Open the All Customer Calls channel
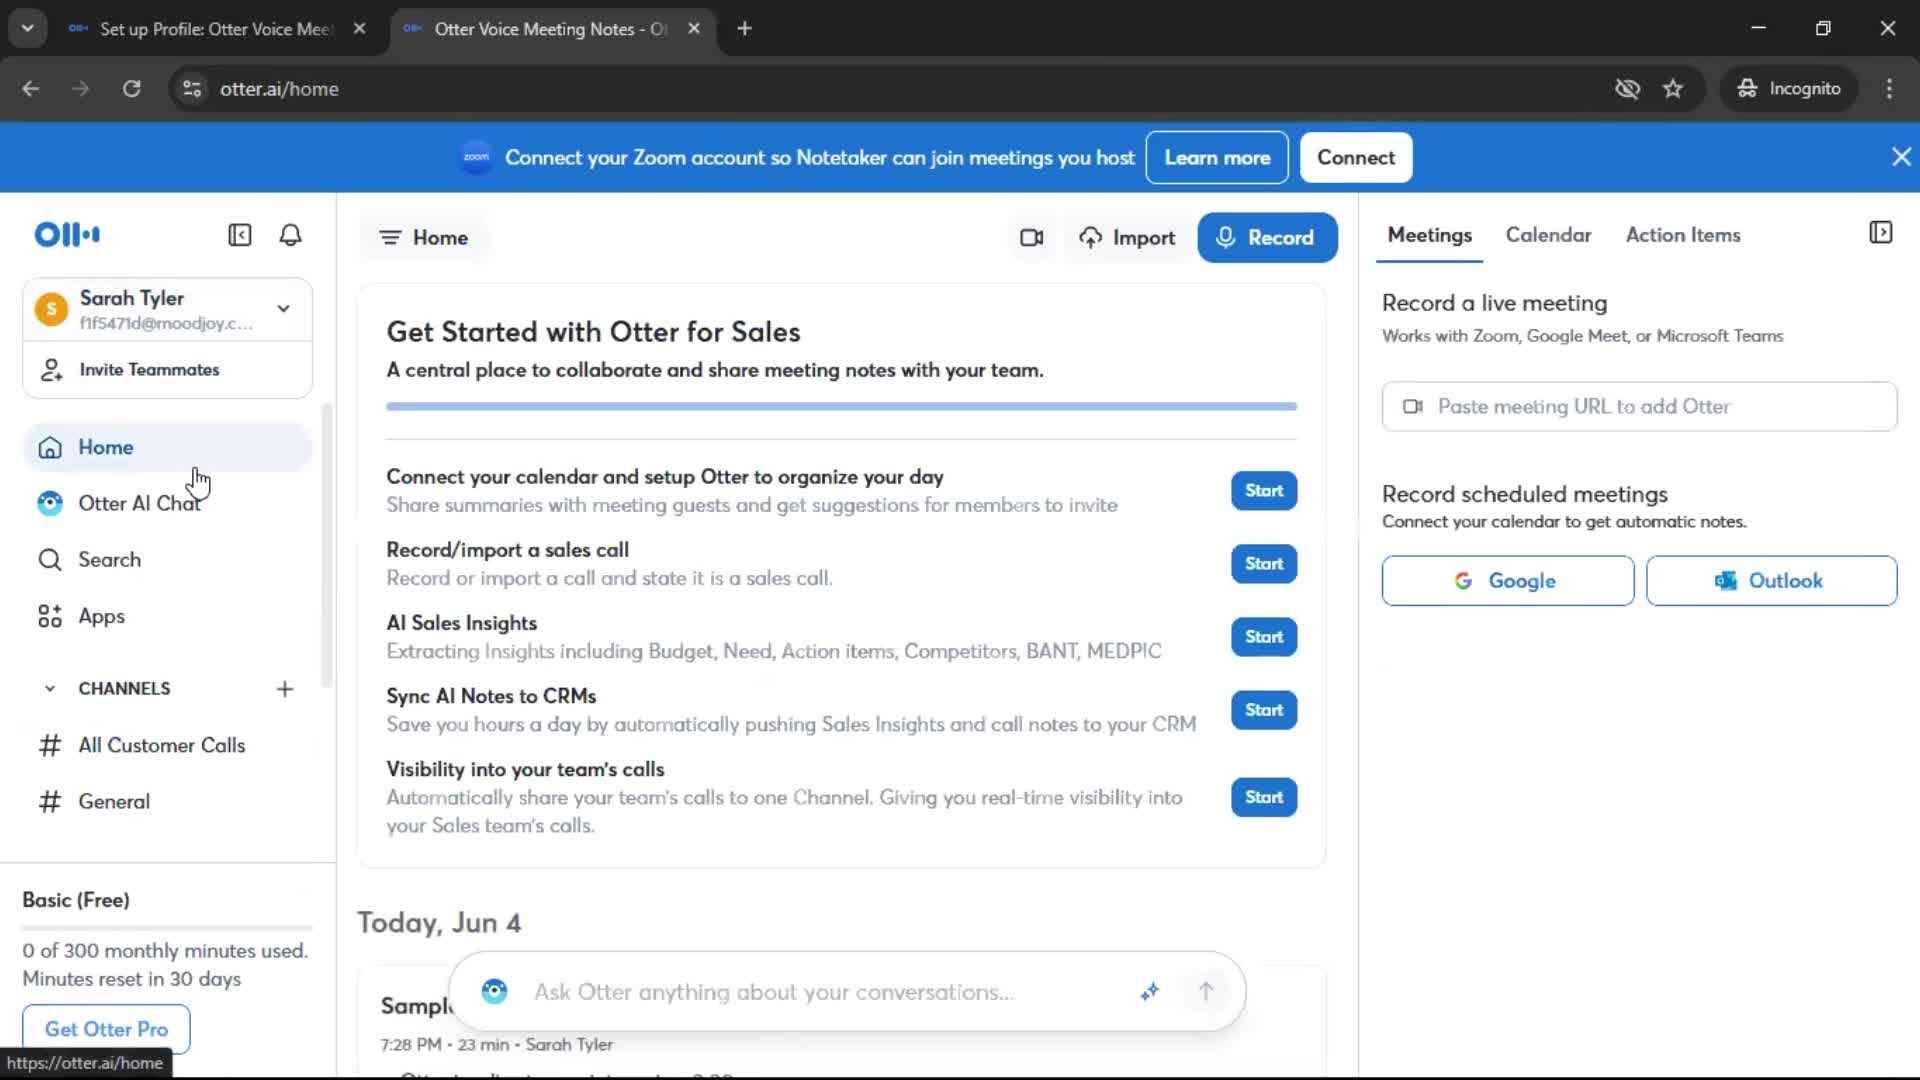This screenshot has width=1920, height=1080. [x=168, y=745]
